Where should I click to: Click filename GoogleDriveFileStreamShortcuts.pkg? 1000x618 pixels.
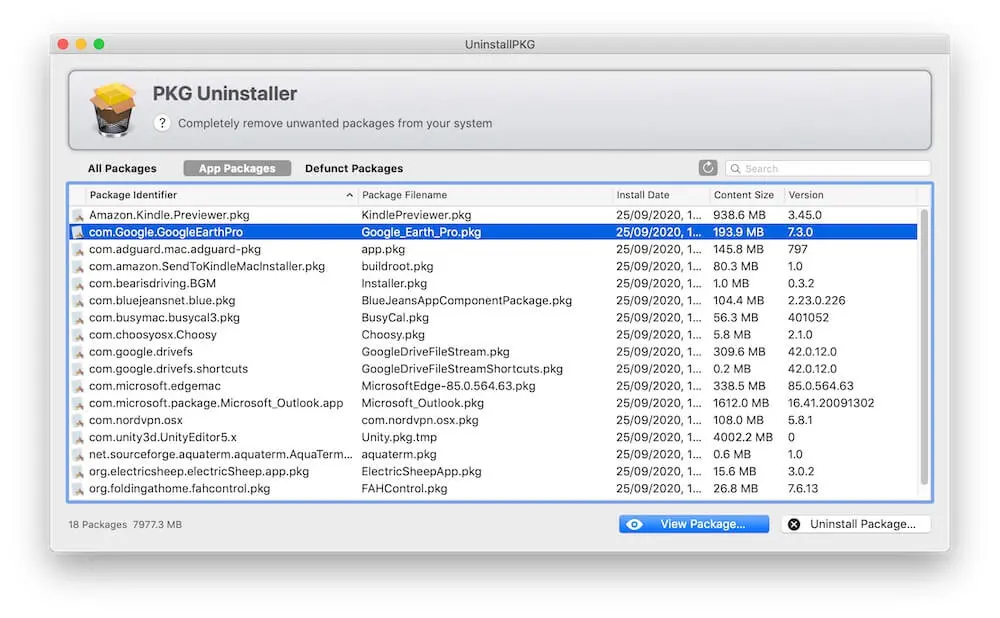[x=462, y=369]
